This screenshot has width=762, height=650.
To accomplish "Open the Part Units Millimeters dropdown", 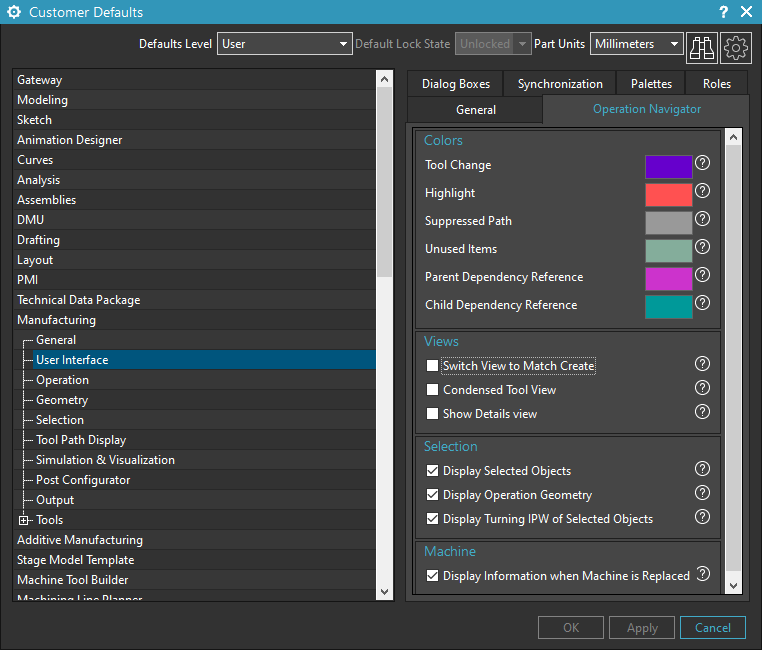I will [637, 44].
